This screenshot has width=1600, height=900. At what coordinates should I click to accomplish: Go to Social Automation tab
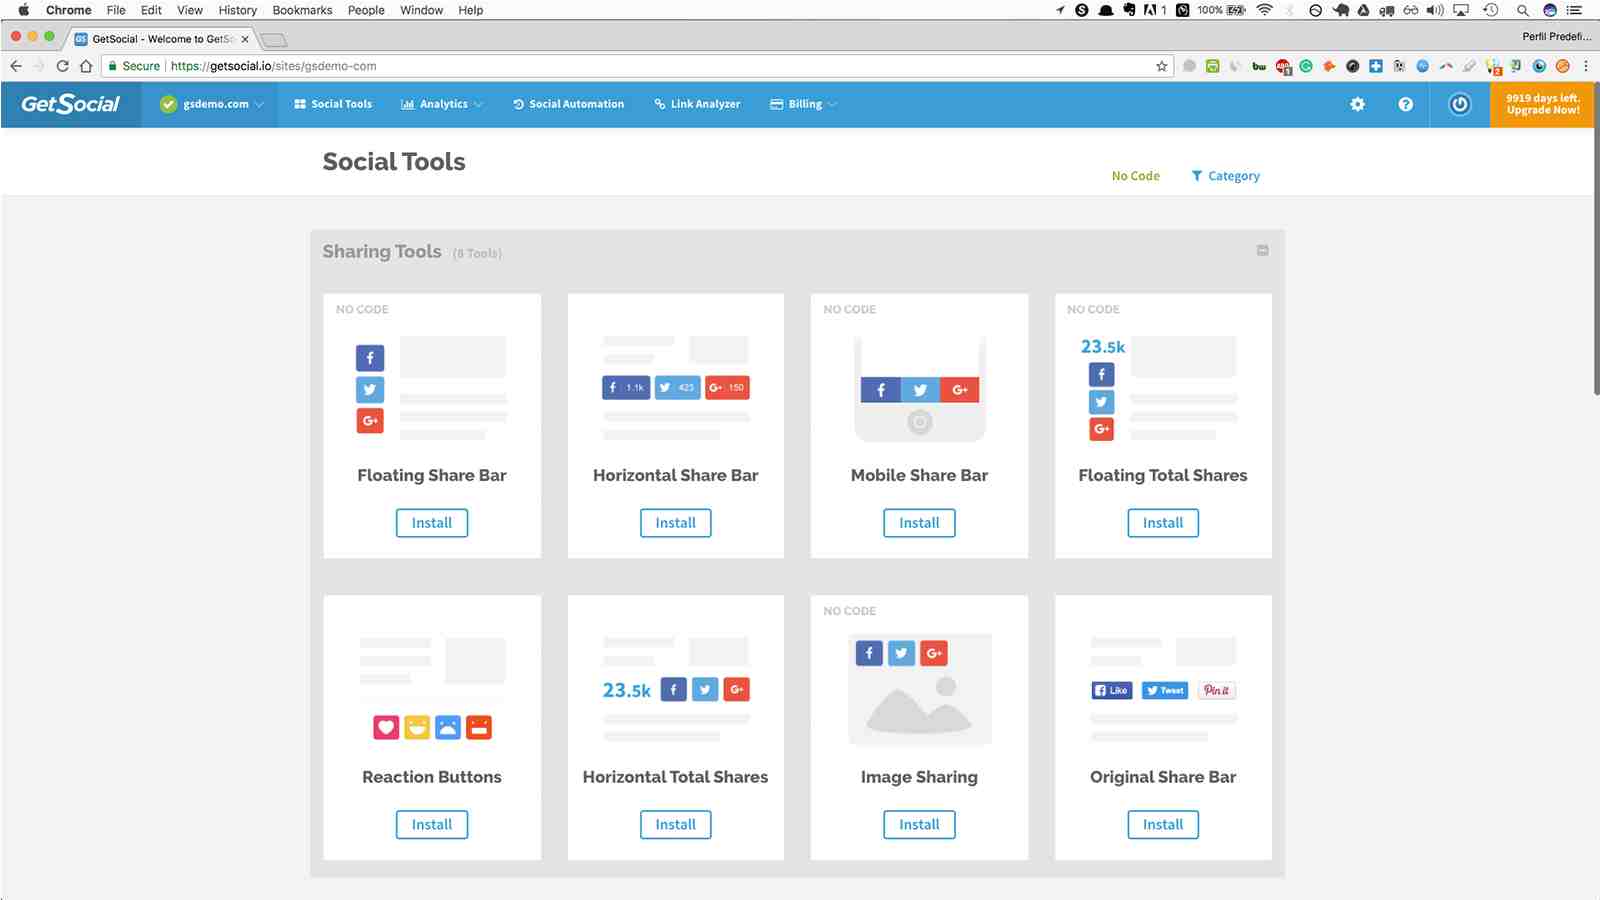[568, 104]
